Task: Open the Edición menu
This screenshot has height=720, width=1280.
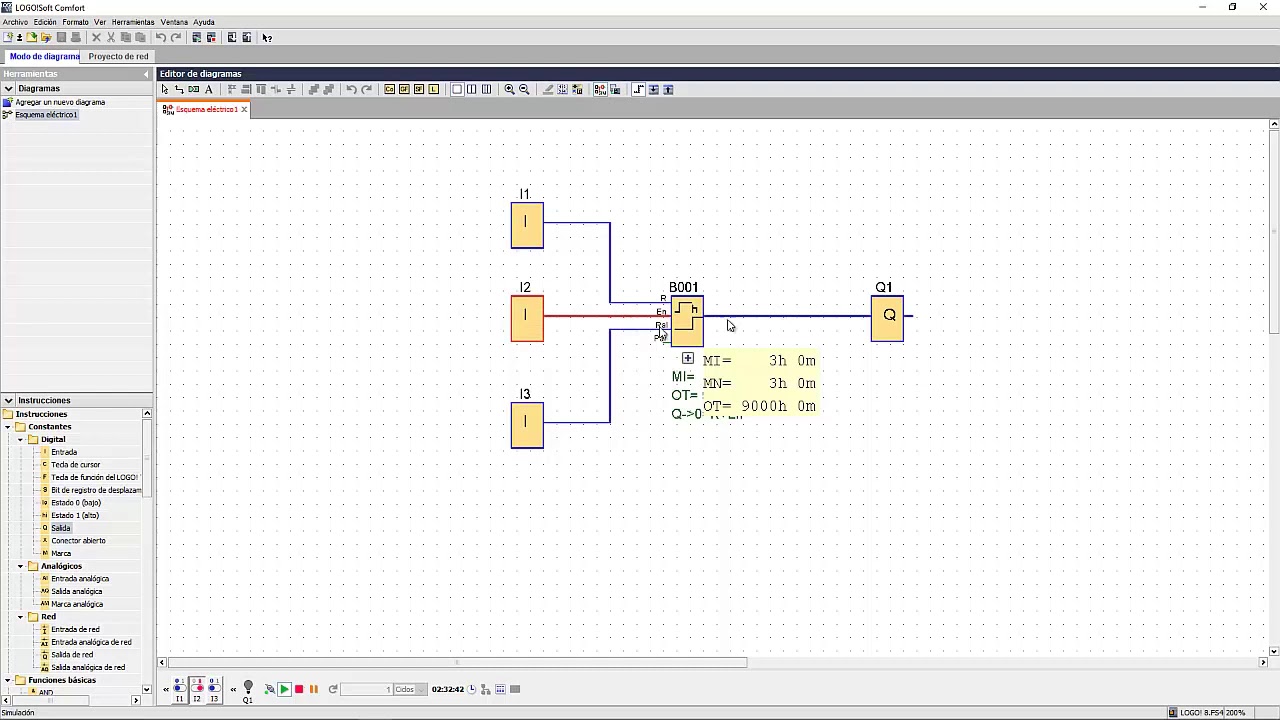Action: click(45, 22)
